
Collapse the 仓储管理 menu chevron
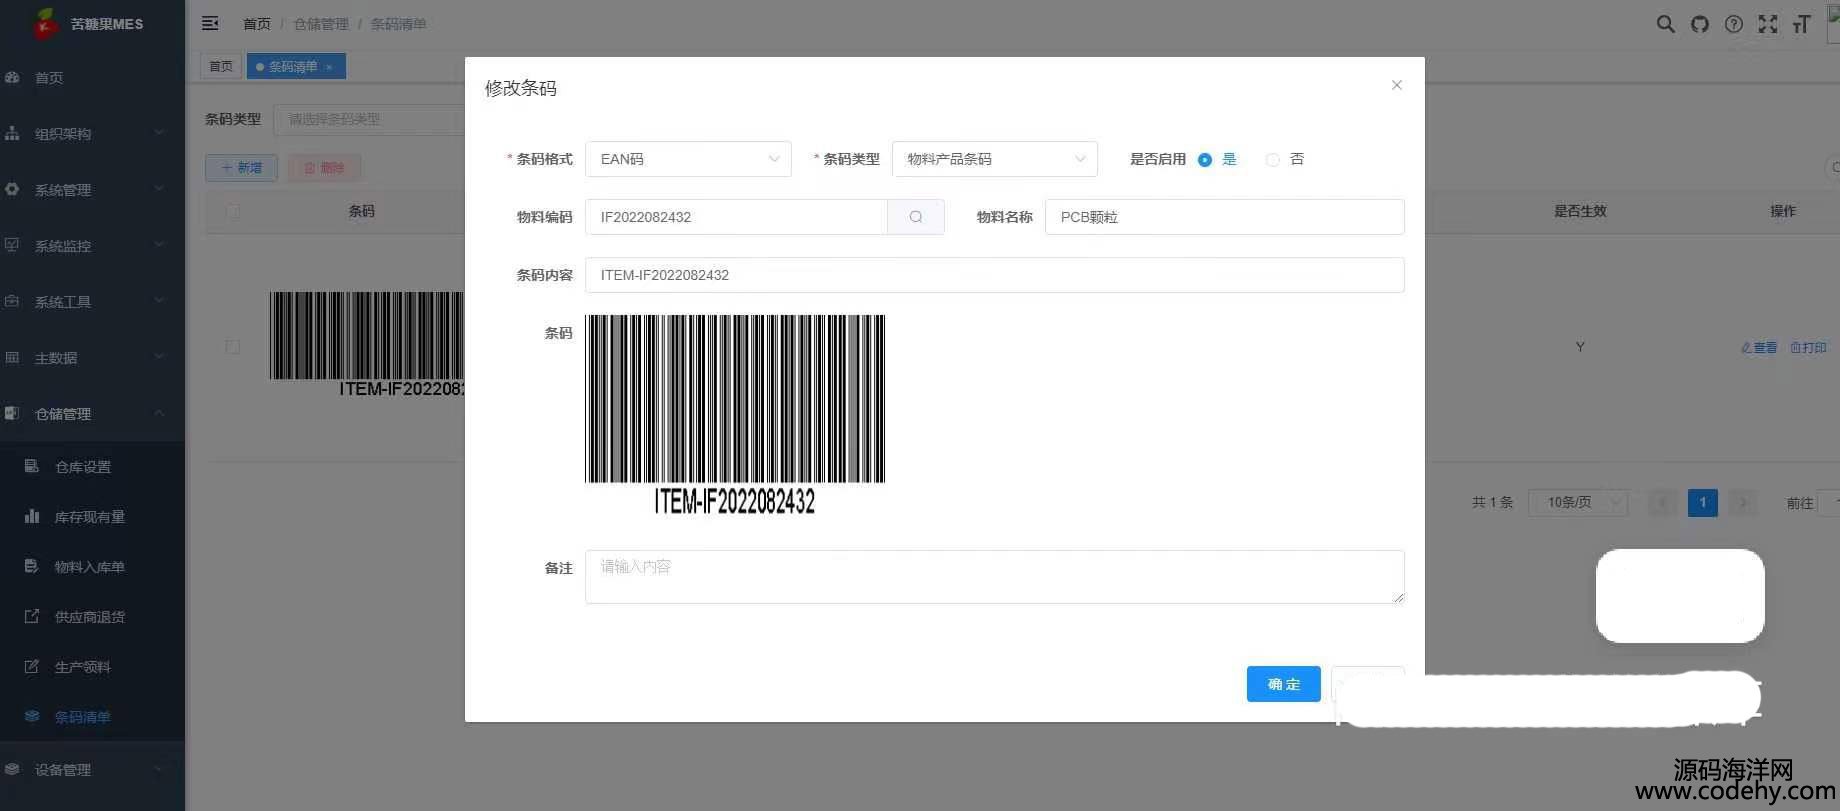tap(159, 413)
